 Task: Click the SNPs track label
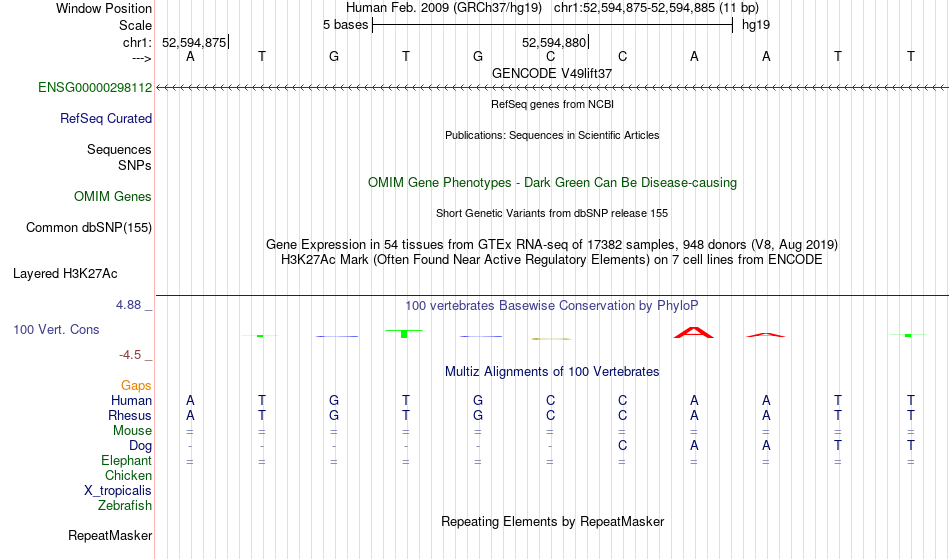[135, 165]
